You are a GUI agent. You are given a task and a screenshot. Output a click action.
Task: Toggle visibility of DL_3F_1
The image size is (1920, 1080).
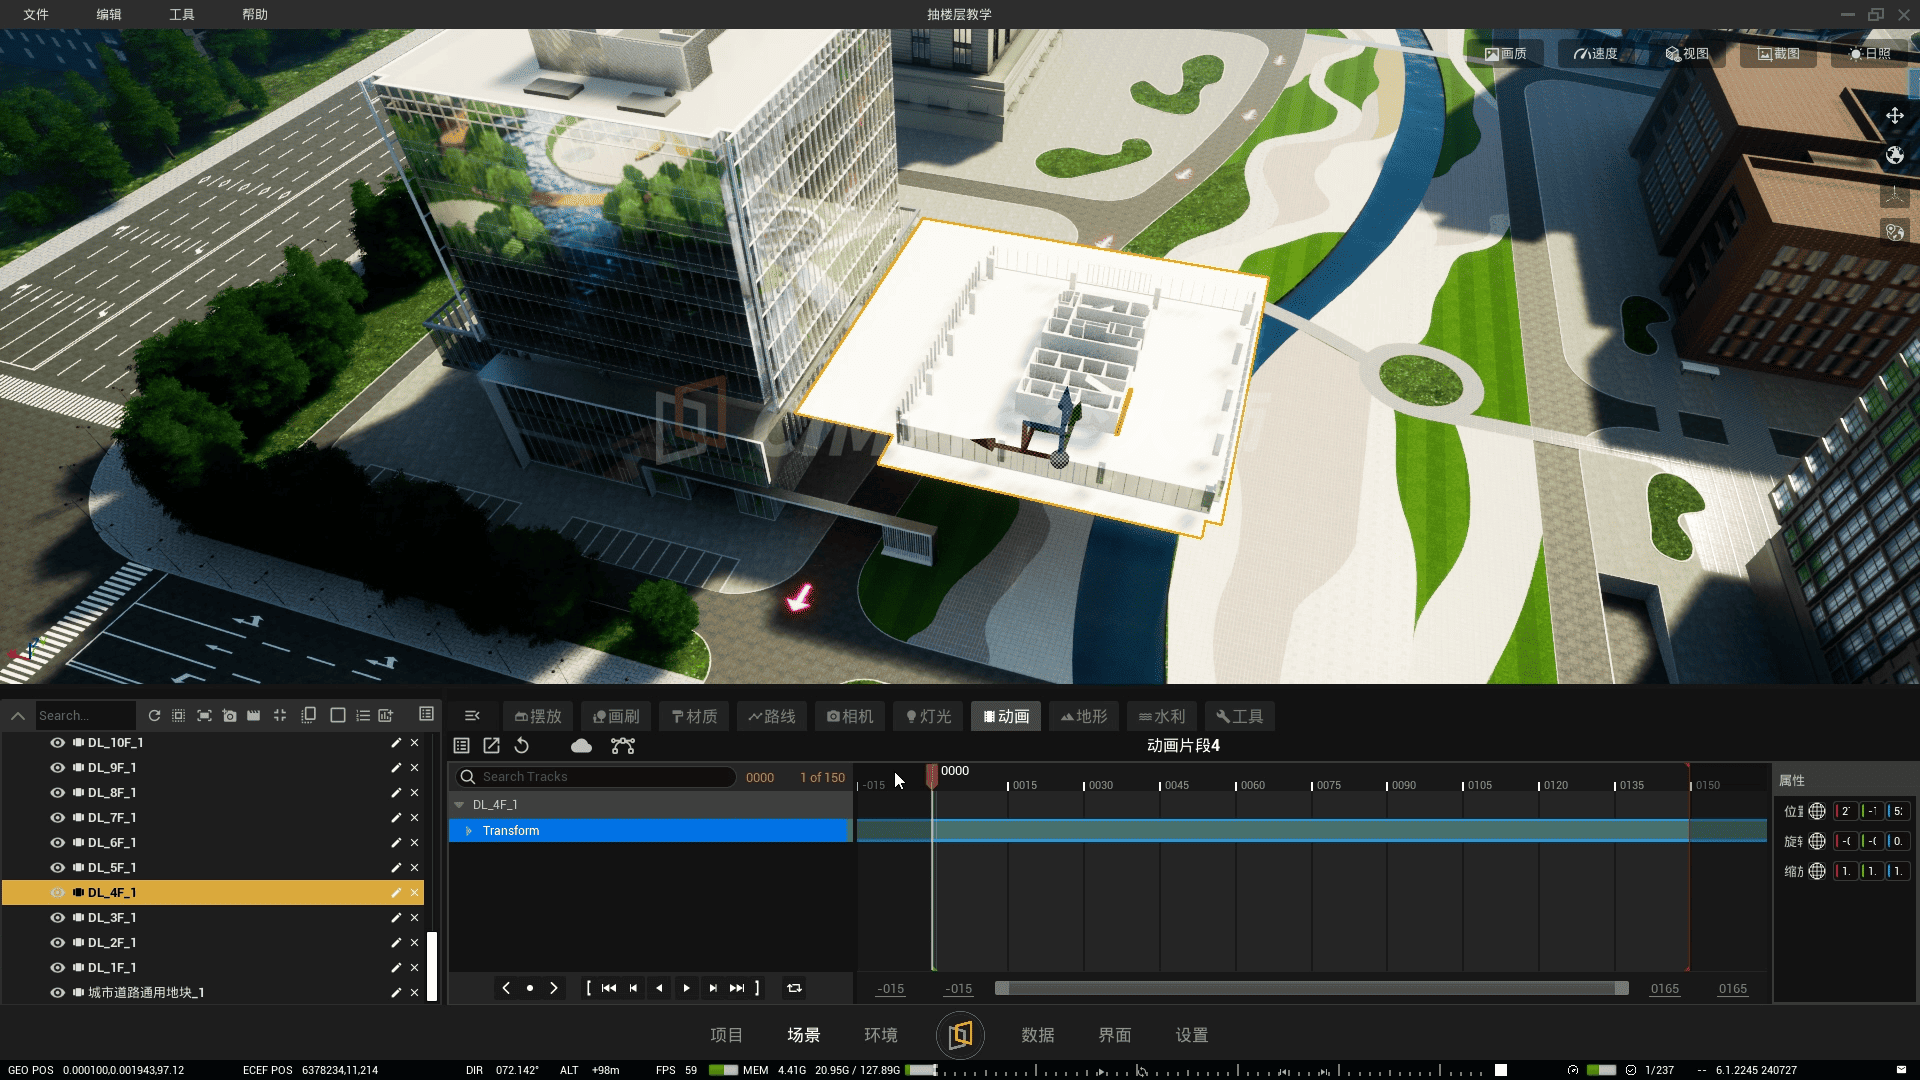tap(57, 918)
